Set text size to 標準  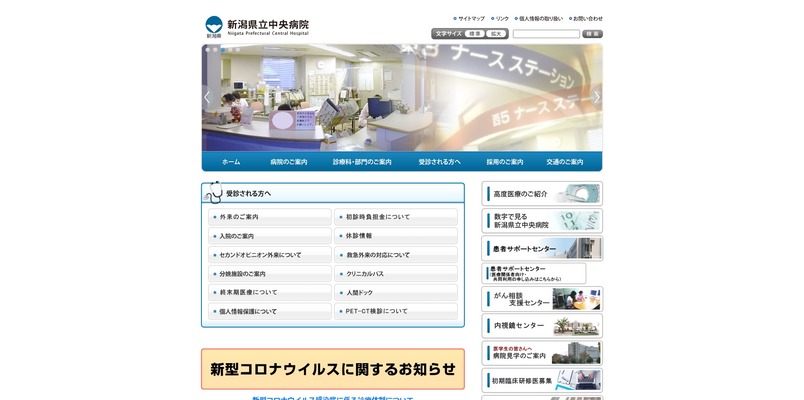click(475, 34)
